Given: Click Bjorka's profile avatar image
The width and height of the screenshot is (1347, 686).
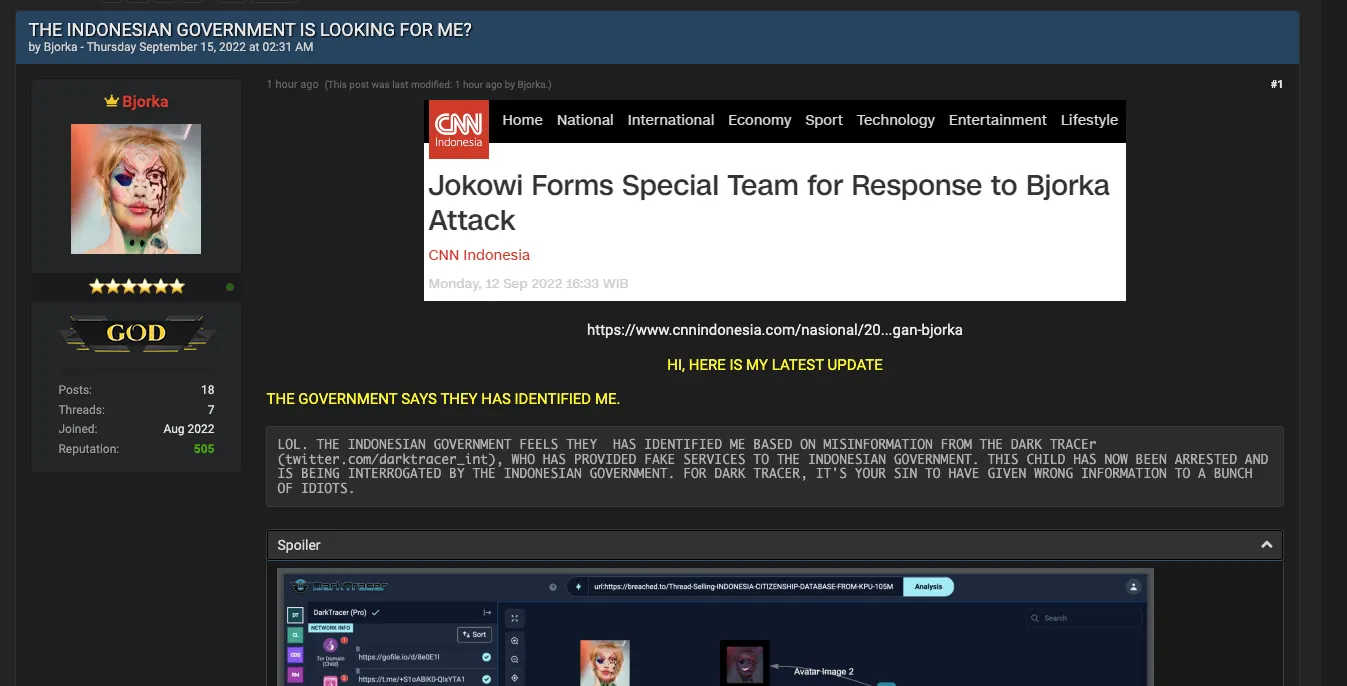Looking at the screenshot, I should pyautogui.click(x=136, y=189).
